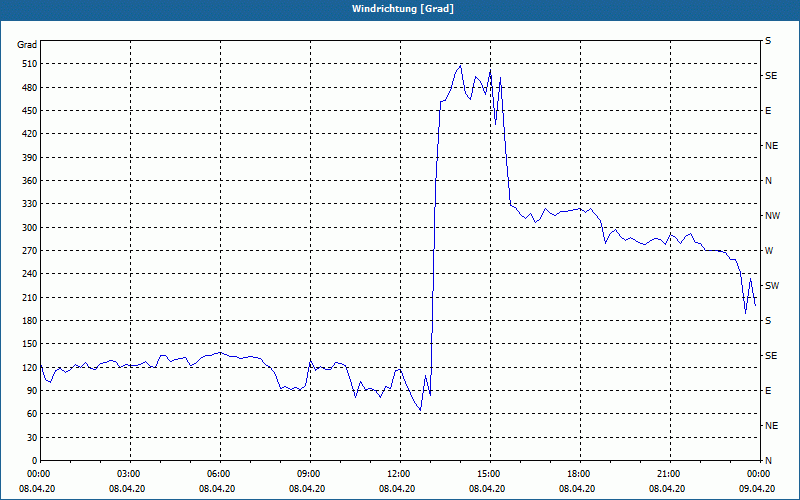Choose the 60 degree axis label
The height and width of the screenshot is (500, 800).
tap(33, 414)
